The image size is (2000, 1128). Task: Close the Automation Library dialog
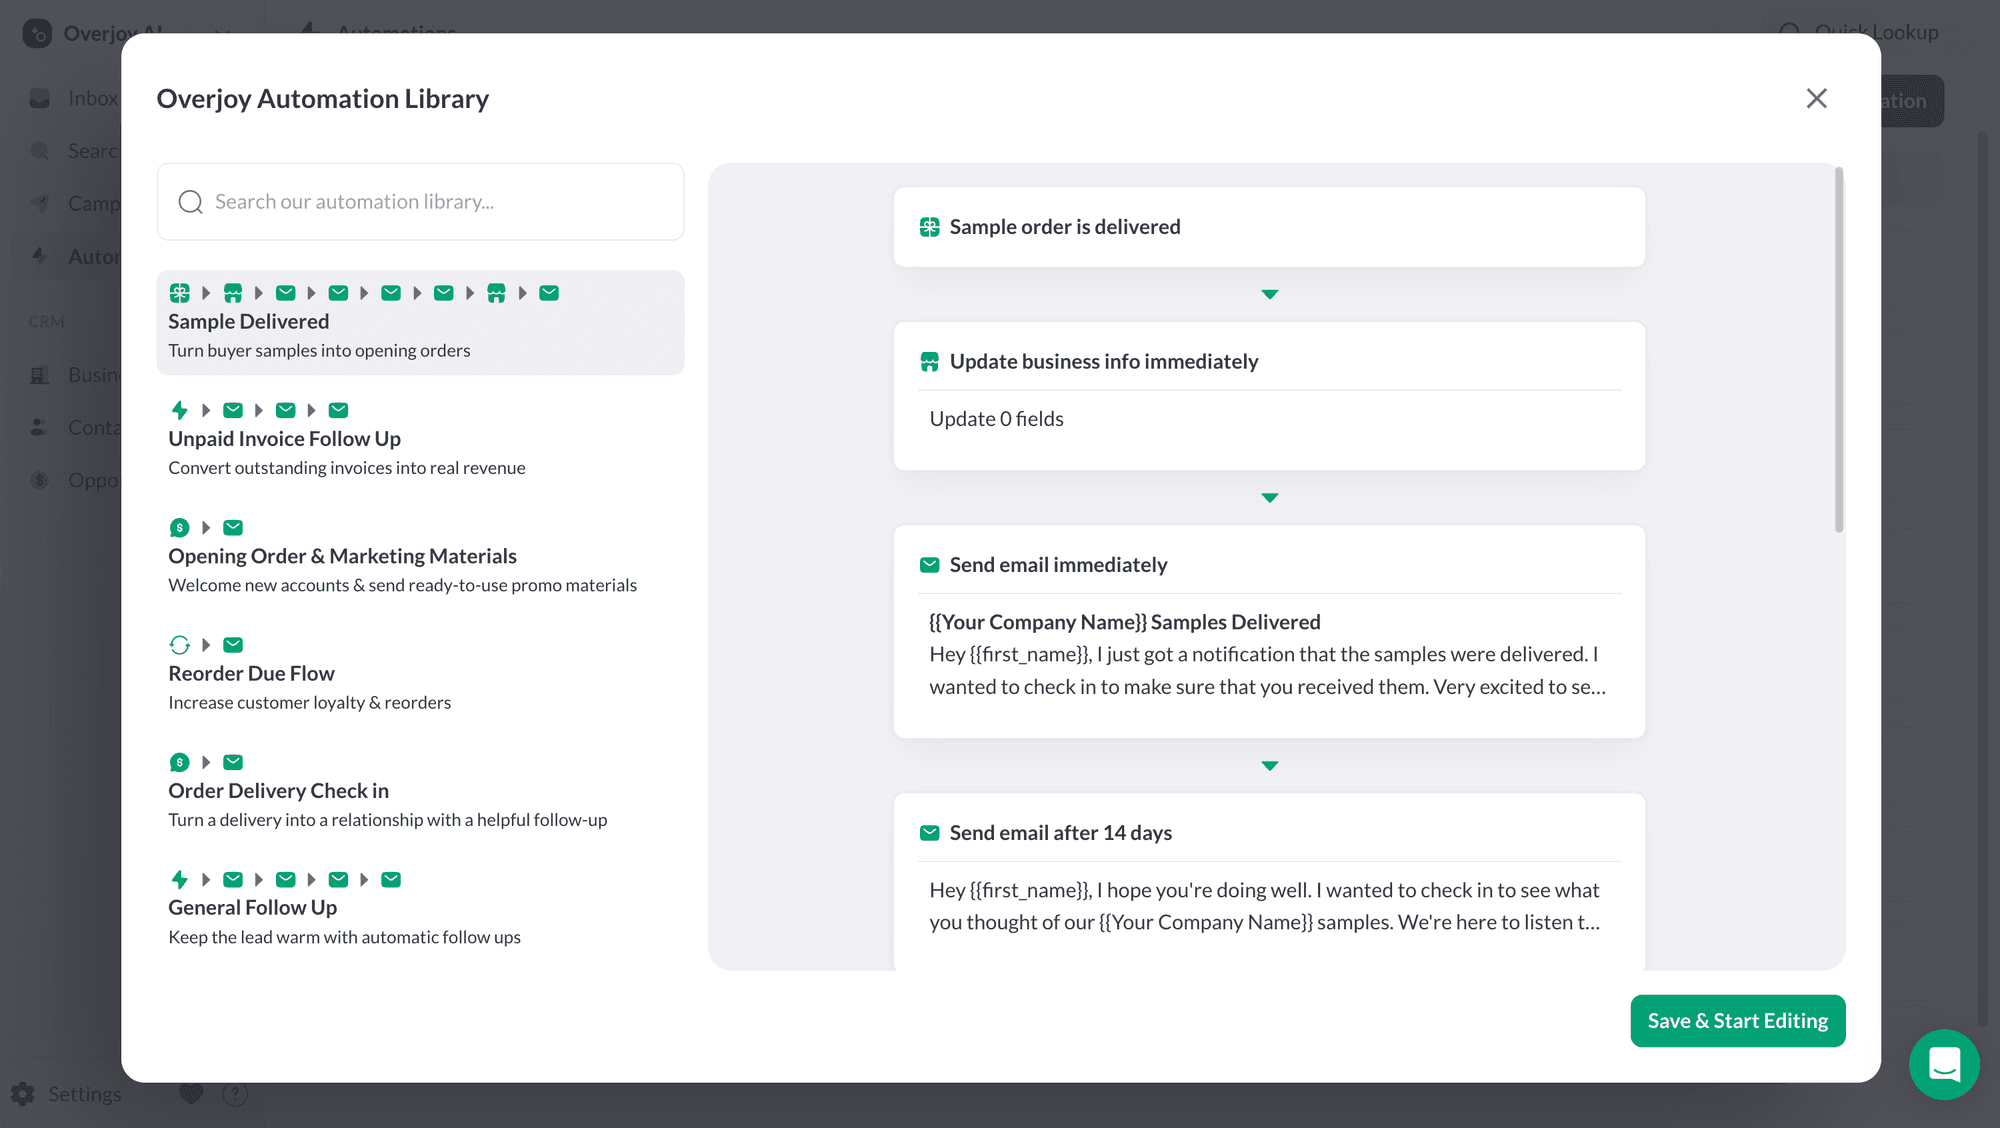pos(1817,98)
